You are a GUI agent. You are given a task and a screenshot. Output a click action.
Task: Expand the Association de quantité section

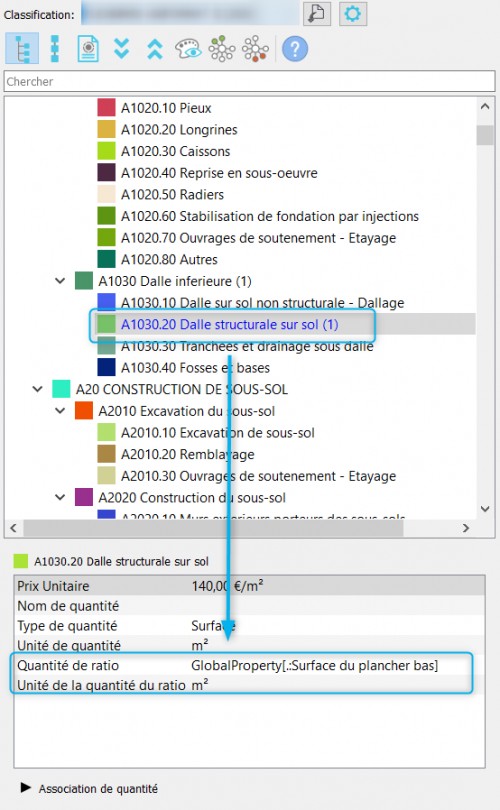(x=25, y=788)
